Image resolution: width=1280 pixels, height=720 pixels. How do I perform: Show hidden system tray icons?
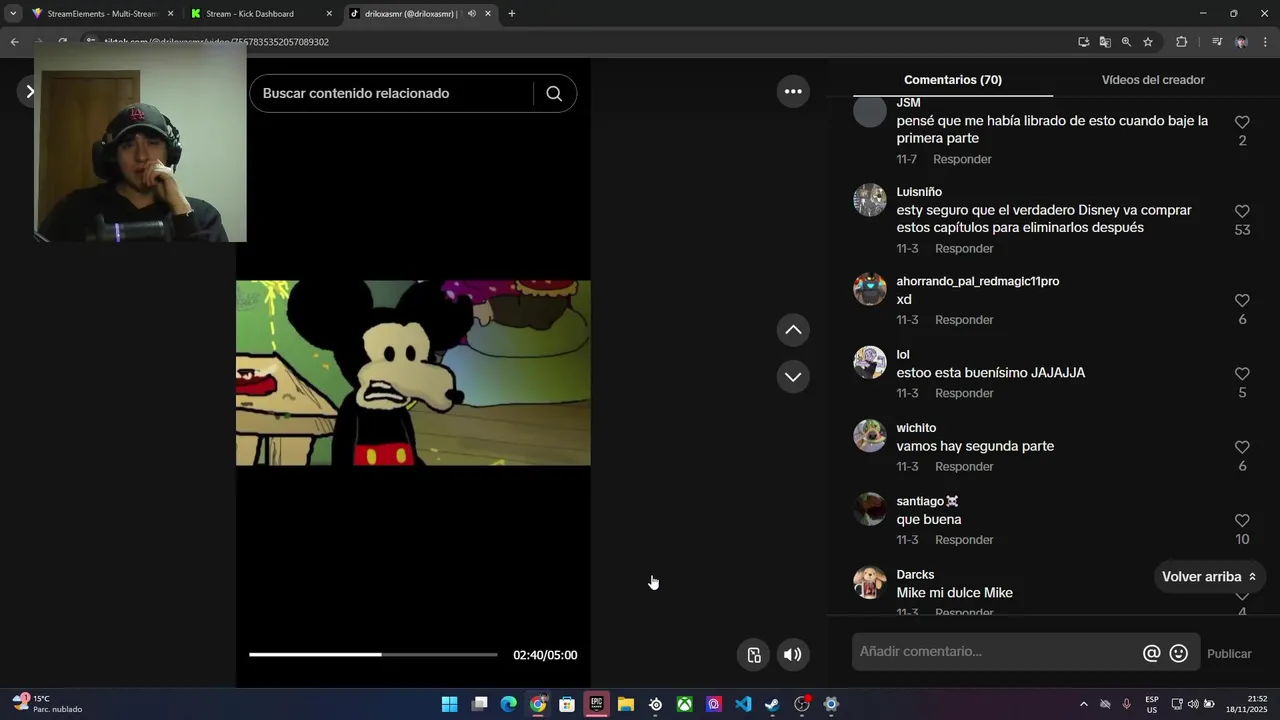point(1083,704)
